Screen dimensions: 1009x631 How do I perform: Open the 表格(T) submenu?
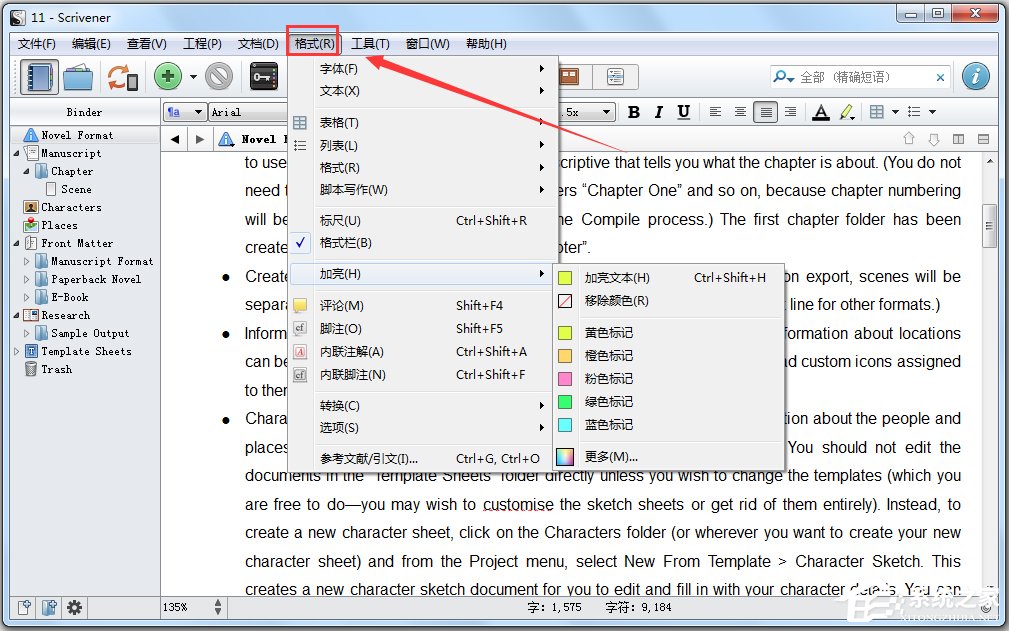423,122
